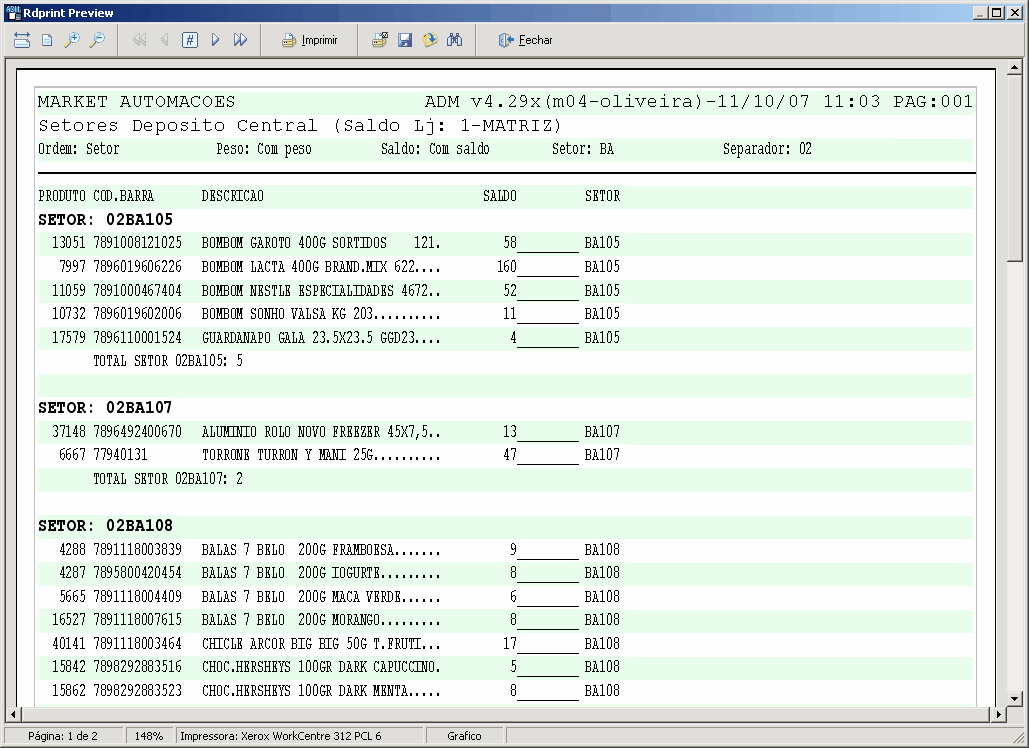Click 'Peso: Com peso' filter text
Viewport: 1029px width, 748px height.
(264, 149)
